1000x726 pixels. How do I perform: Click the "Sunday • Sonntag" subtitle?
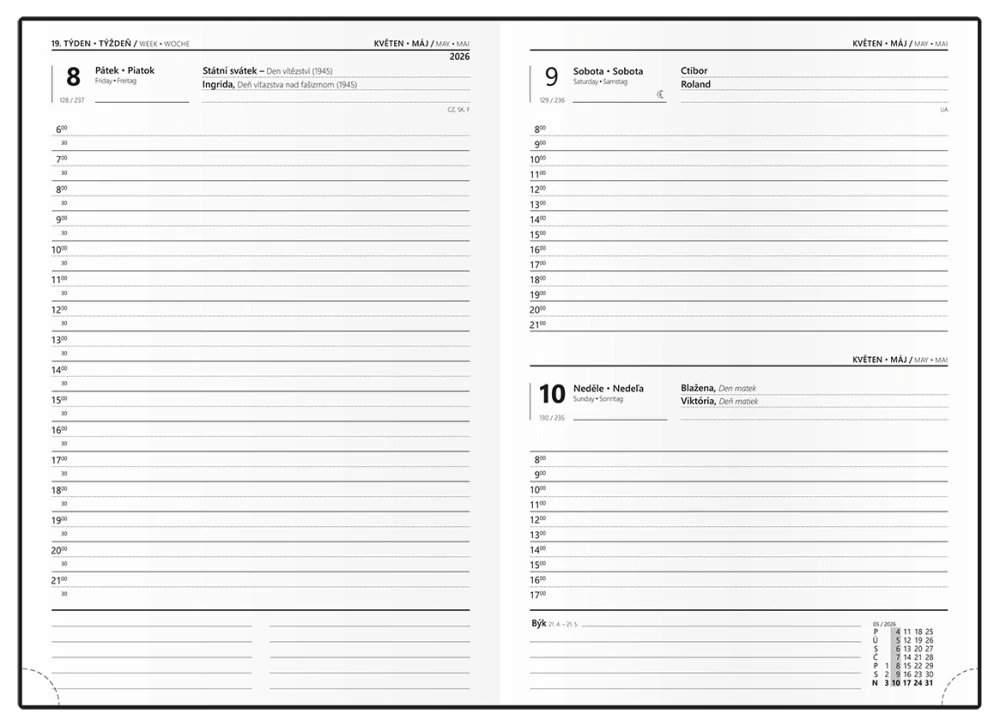tap(598, 399)
